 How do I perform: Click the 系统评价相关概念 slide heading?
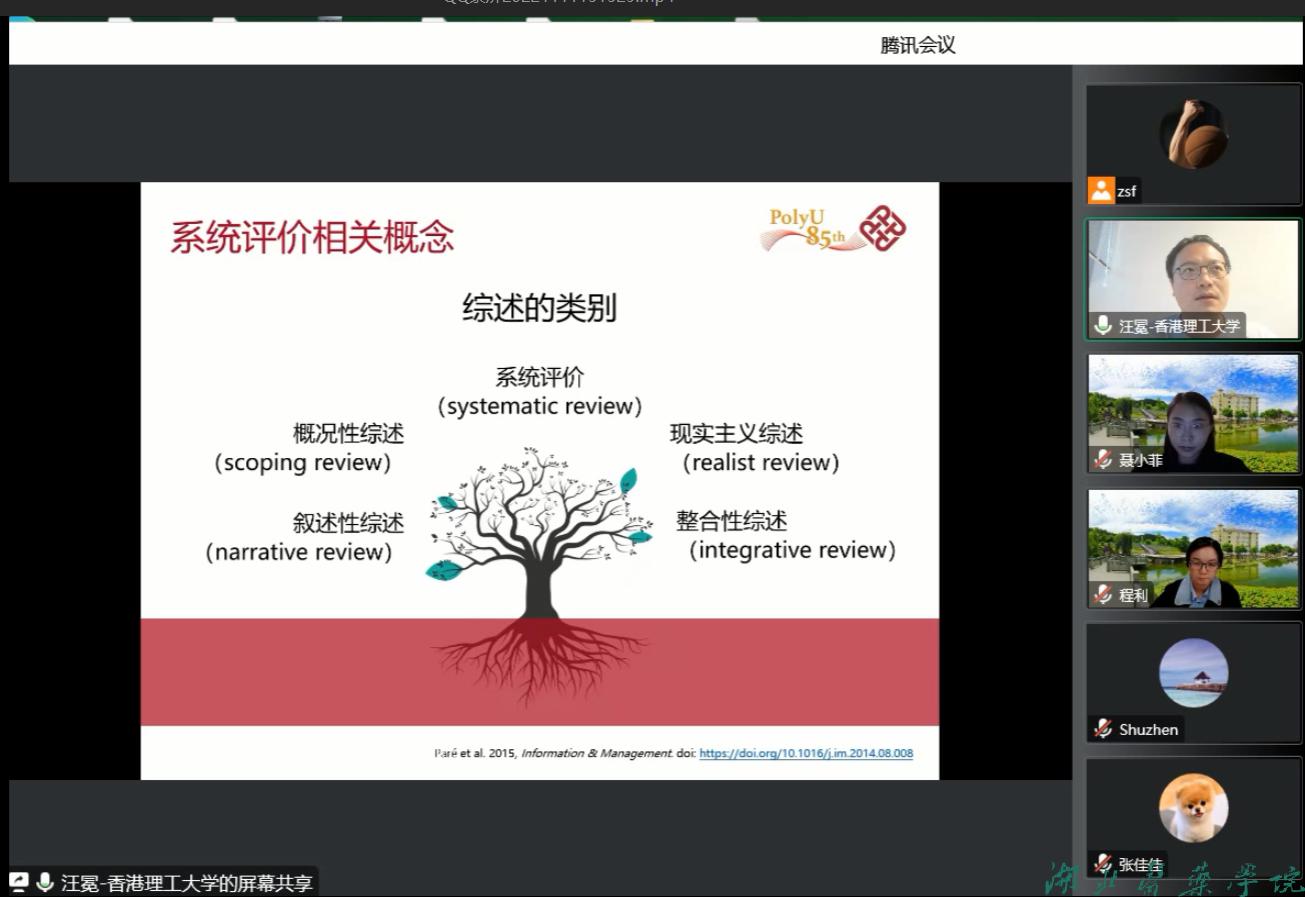(x=312, y=237)
